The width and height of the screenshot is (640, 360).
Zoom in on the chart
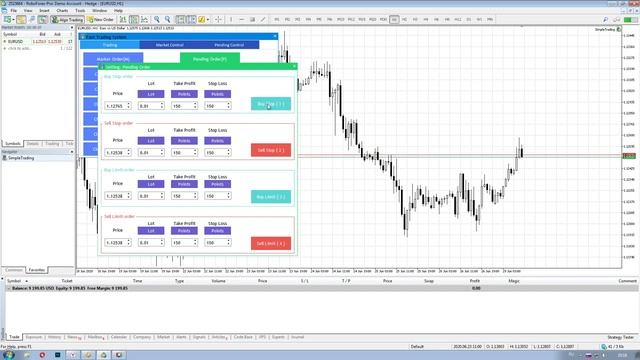pyautogui.click(x=157, y=19)
